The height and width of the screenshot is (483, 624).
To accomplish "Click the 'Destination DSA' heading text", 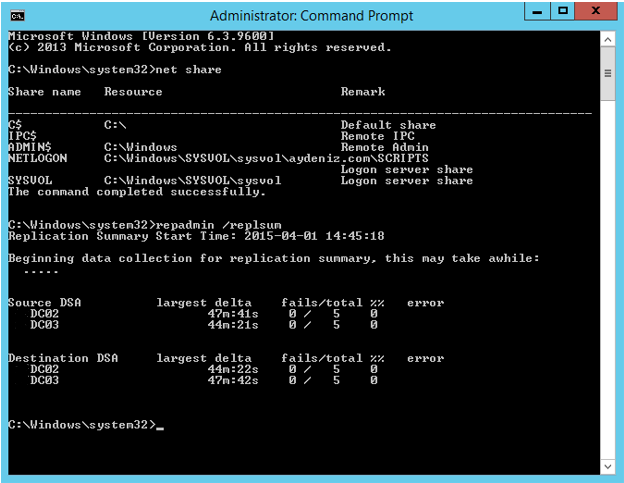I will click(x=63, y=358).
